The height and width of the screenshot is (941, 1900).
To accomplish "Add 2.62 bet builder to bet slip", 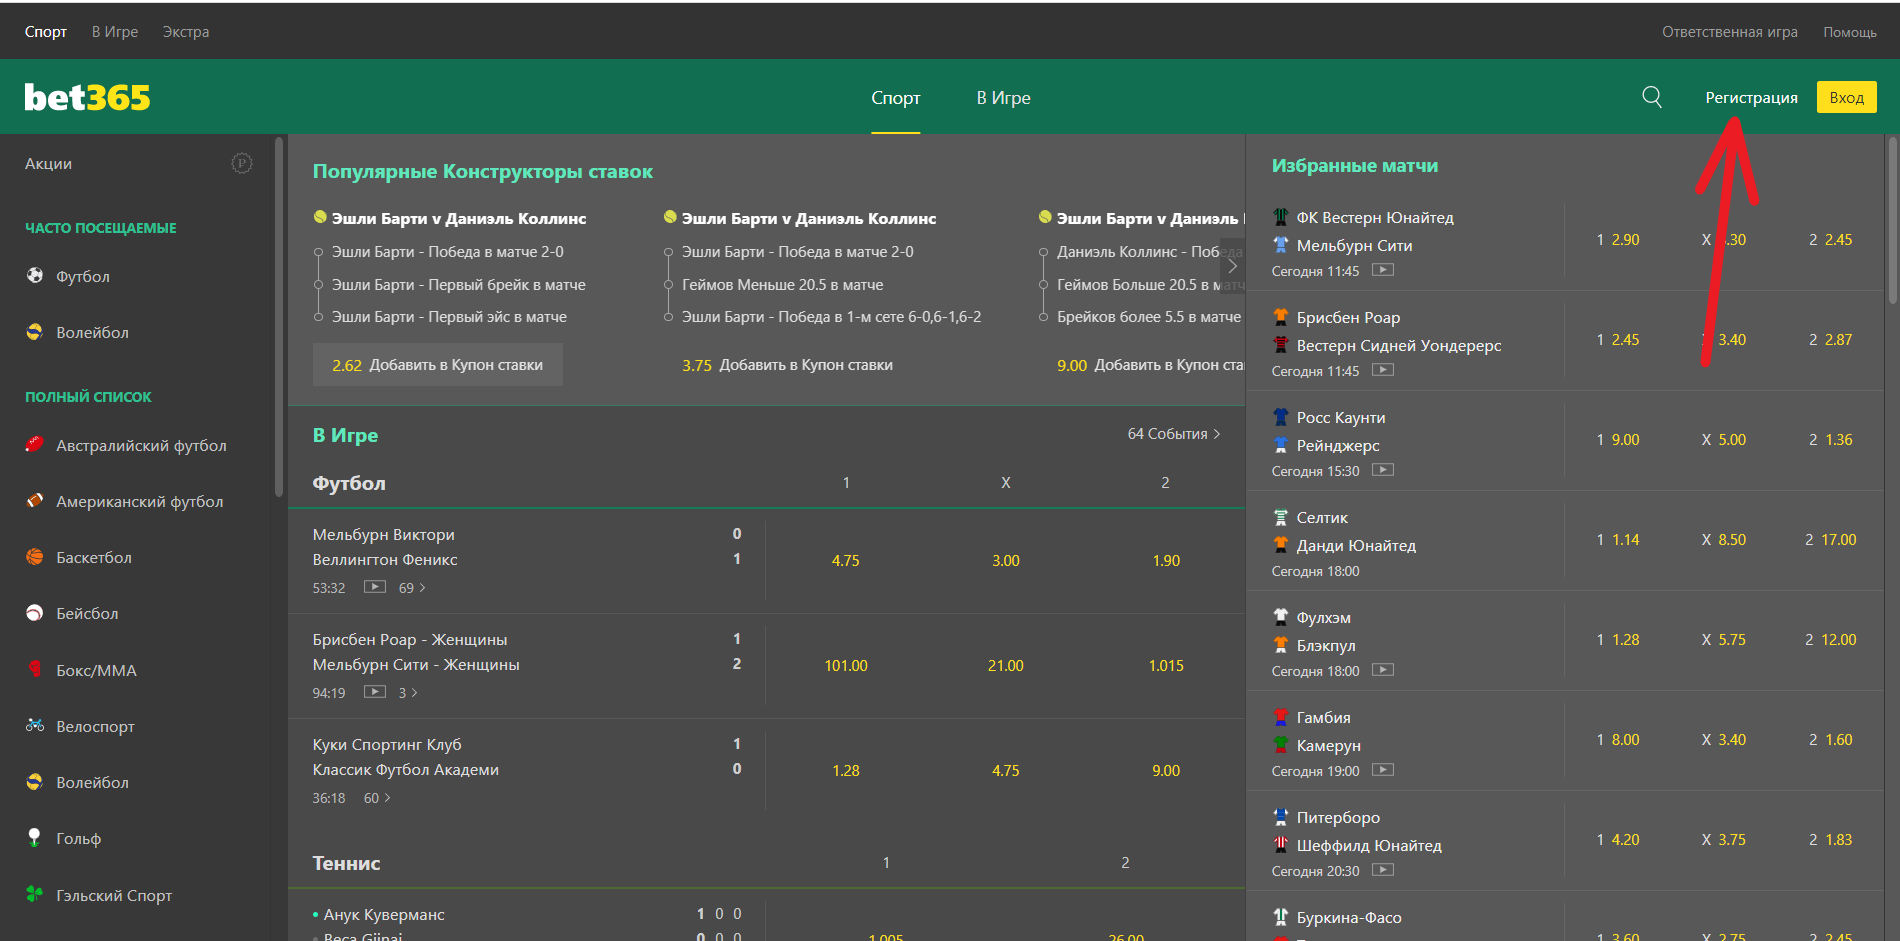I will pos(438,365).
